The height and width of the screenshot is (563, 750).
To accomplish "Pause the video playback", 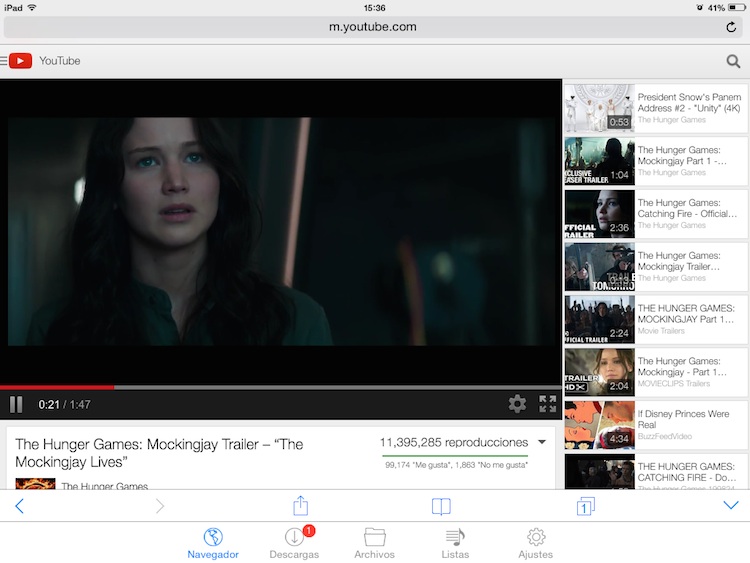I will click(16, 404).
